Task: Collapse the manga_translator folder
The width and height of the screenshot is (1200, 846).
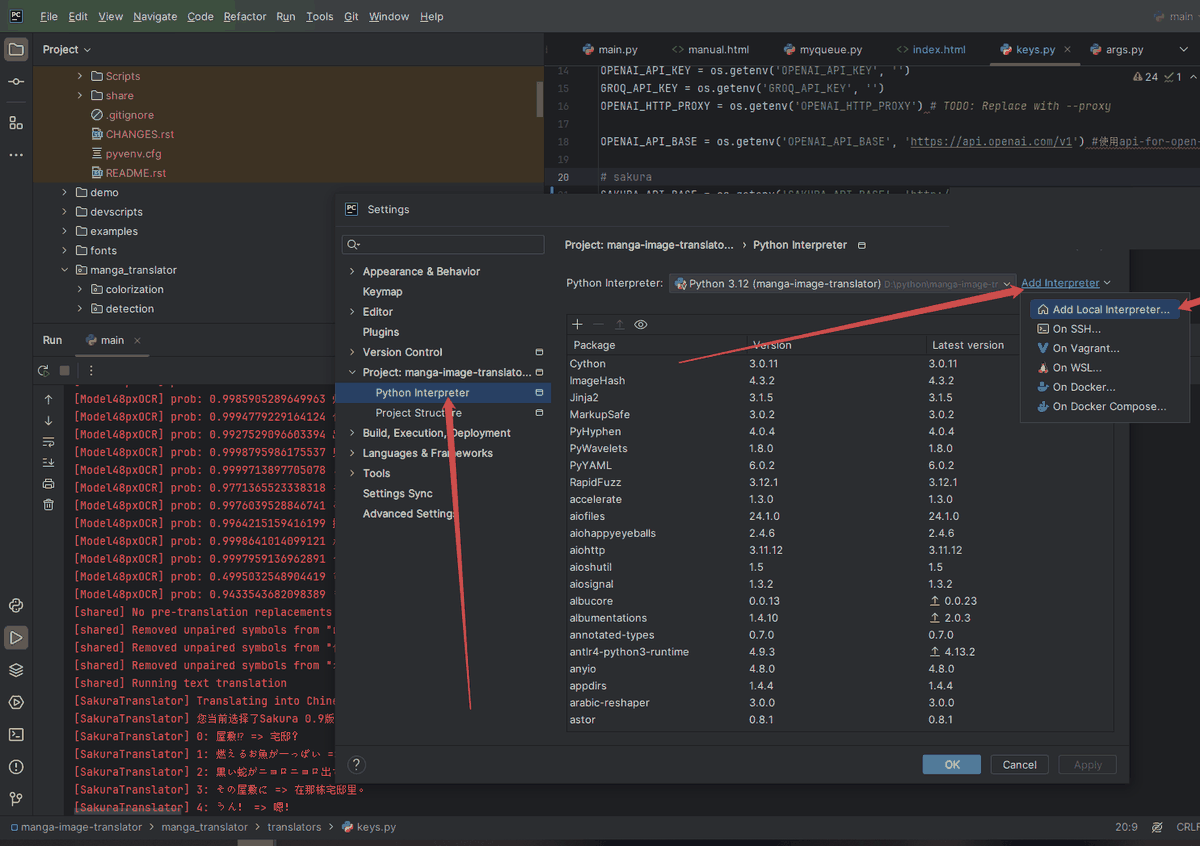Action: click(65, 270)
